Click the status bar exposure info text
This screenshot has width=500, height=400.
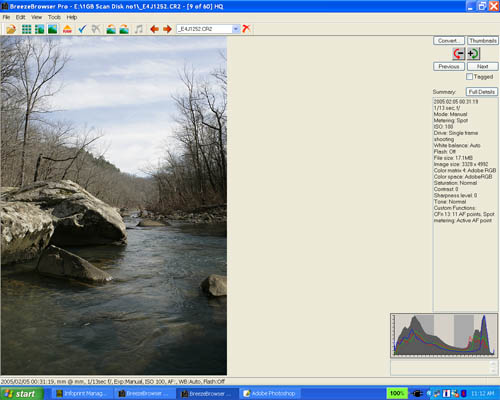point(113,381)
